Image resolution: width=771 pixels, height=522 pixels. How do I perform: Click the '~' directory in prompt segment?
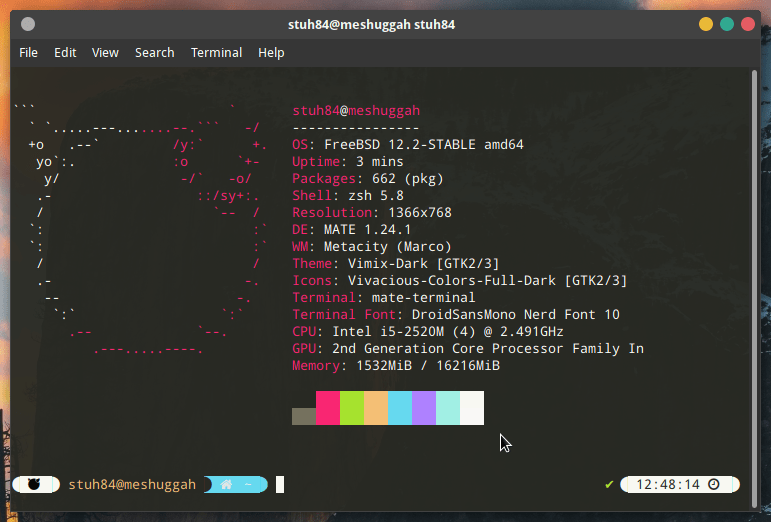(248, 485)
